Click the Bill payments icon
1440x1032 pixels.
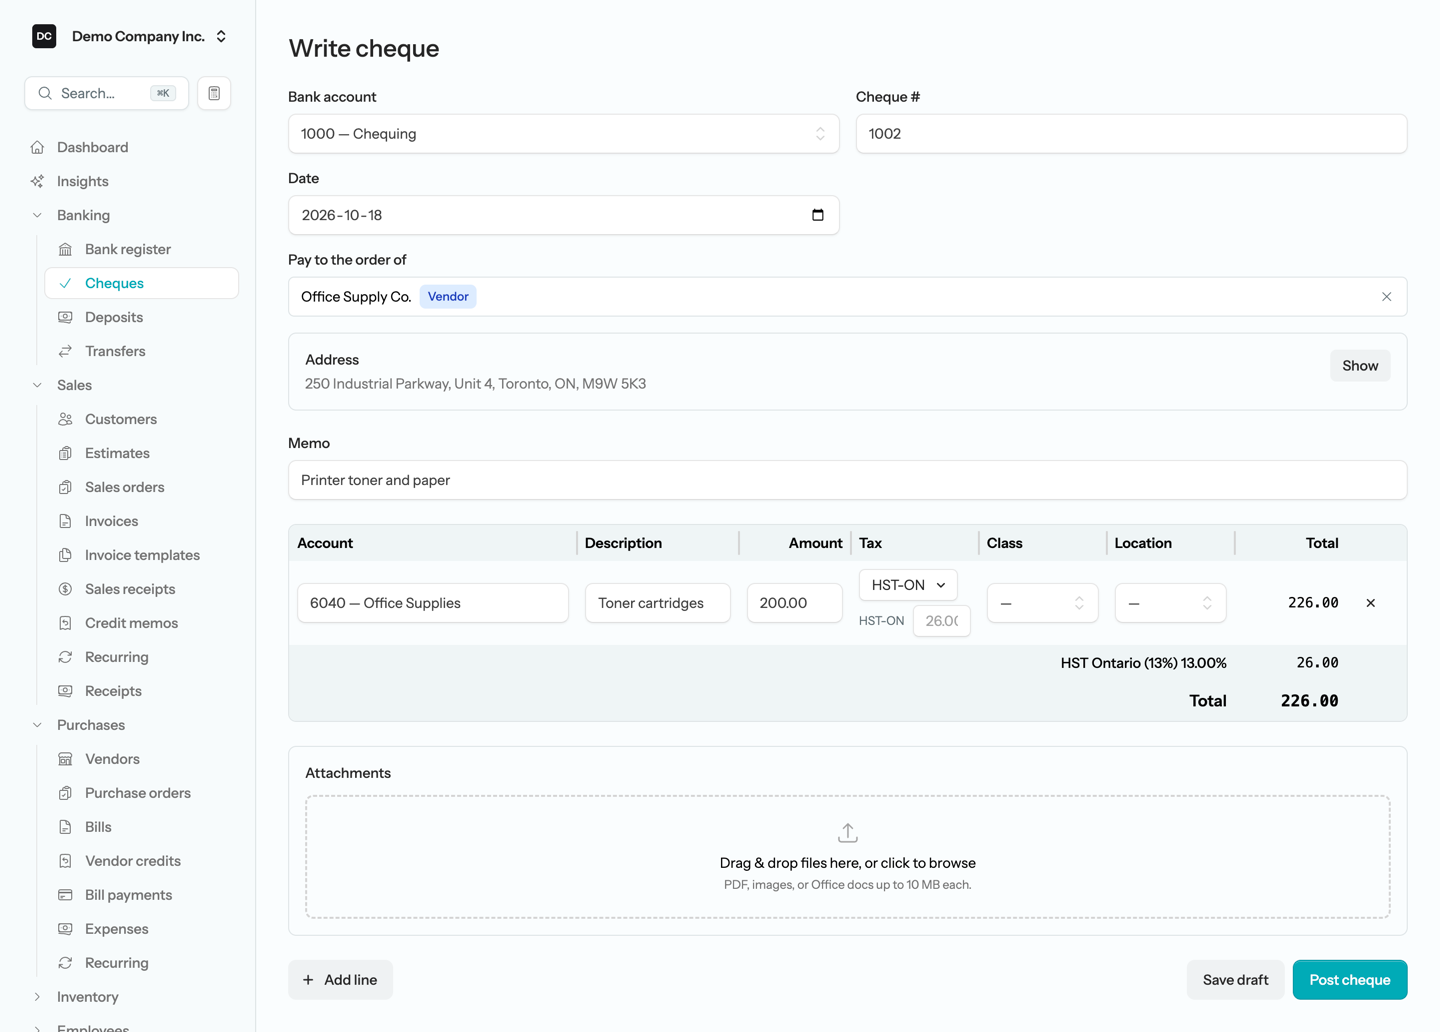(65, 895)
